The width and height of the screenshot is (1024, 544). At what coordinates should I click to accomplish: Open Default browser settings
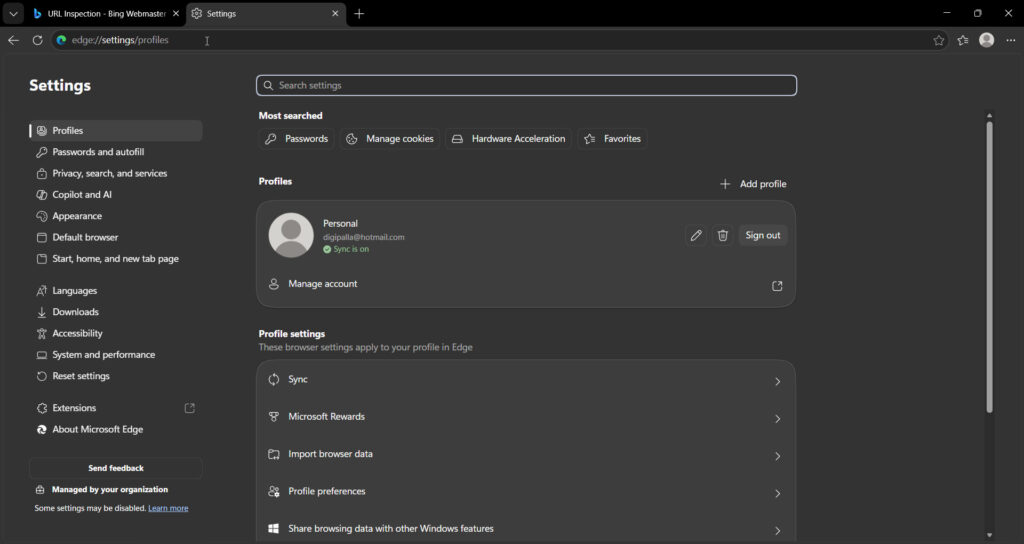tap(116, 237)
